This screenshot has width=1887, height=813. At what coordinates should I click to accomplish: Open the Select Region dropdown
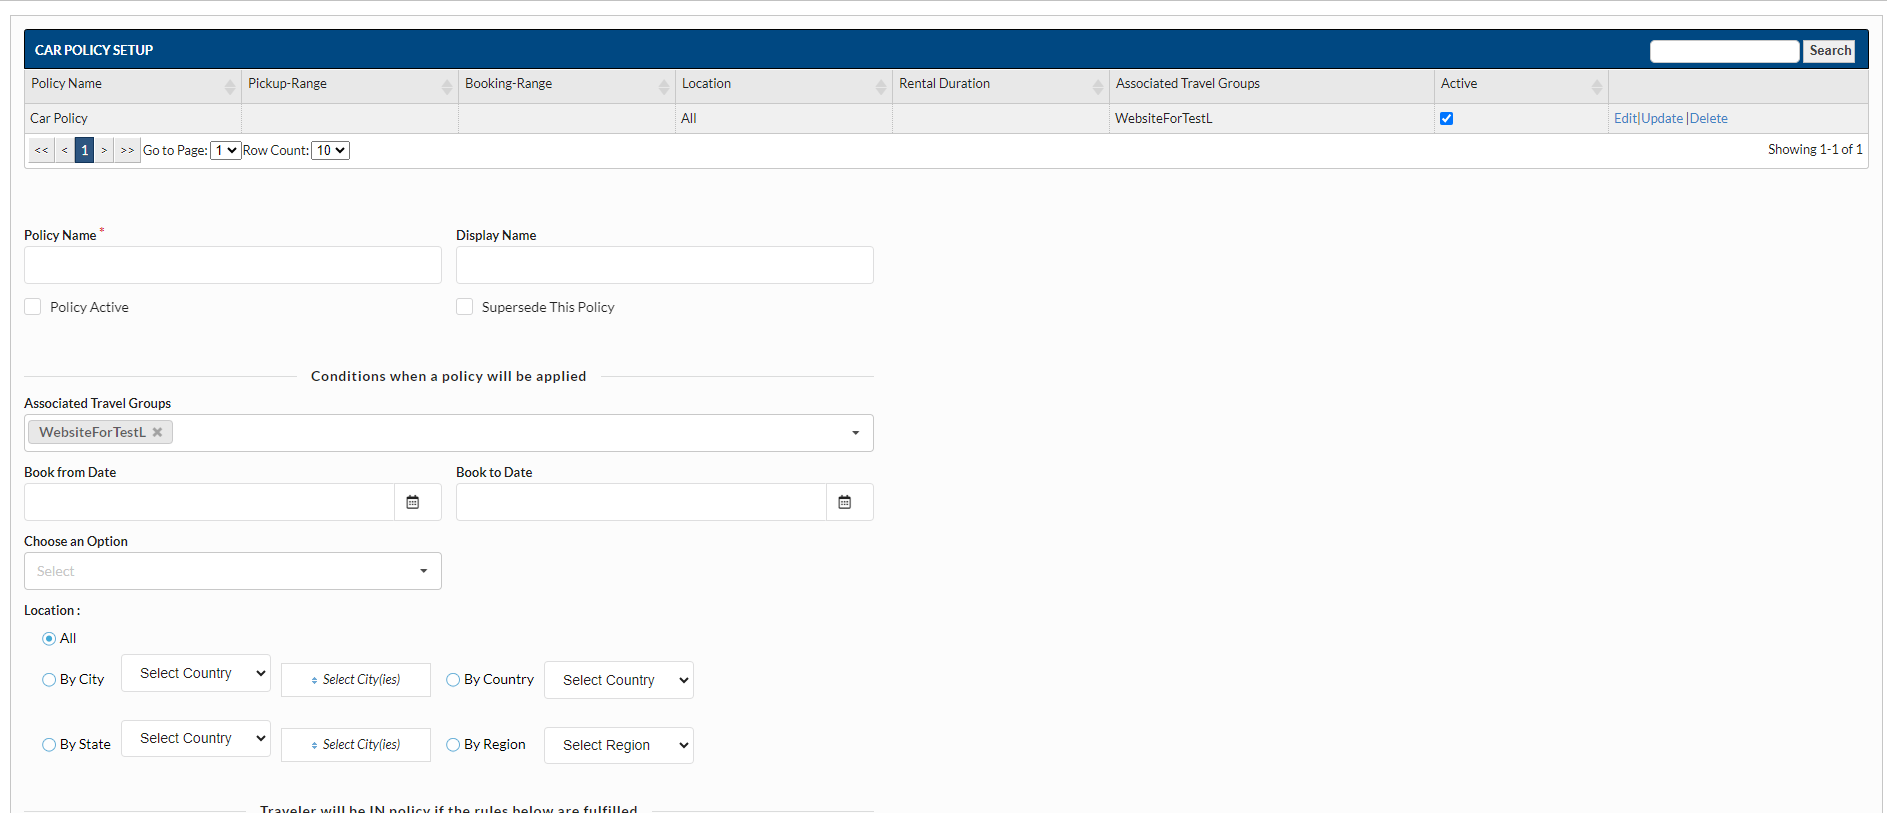(619, 745)
